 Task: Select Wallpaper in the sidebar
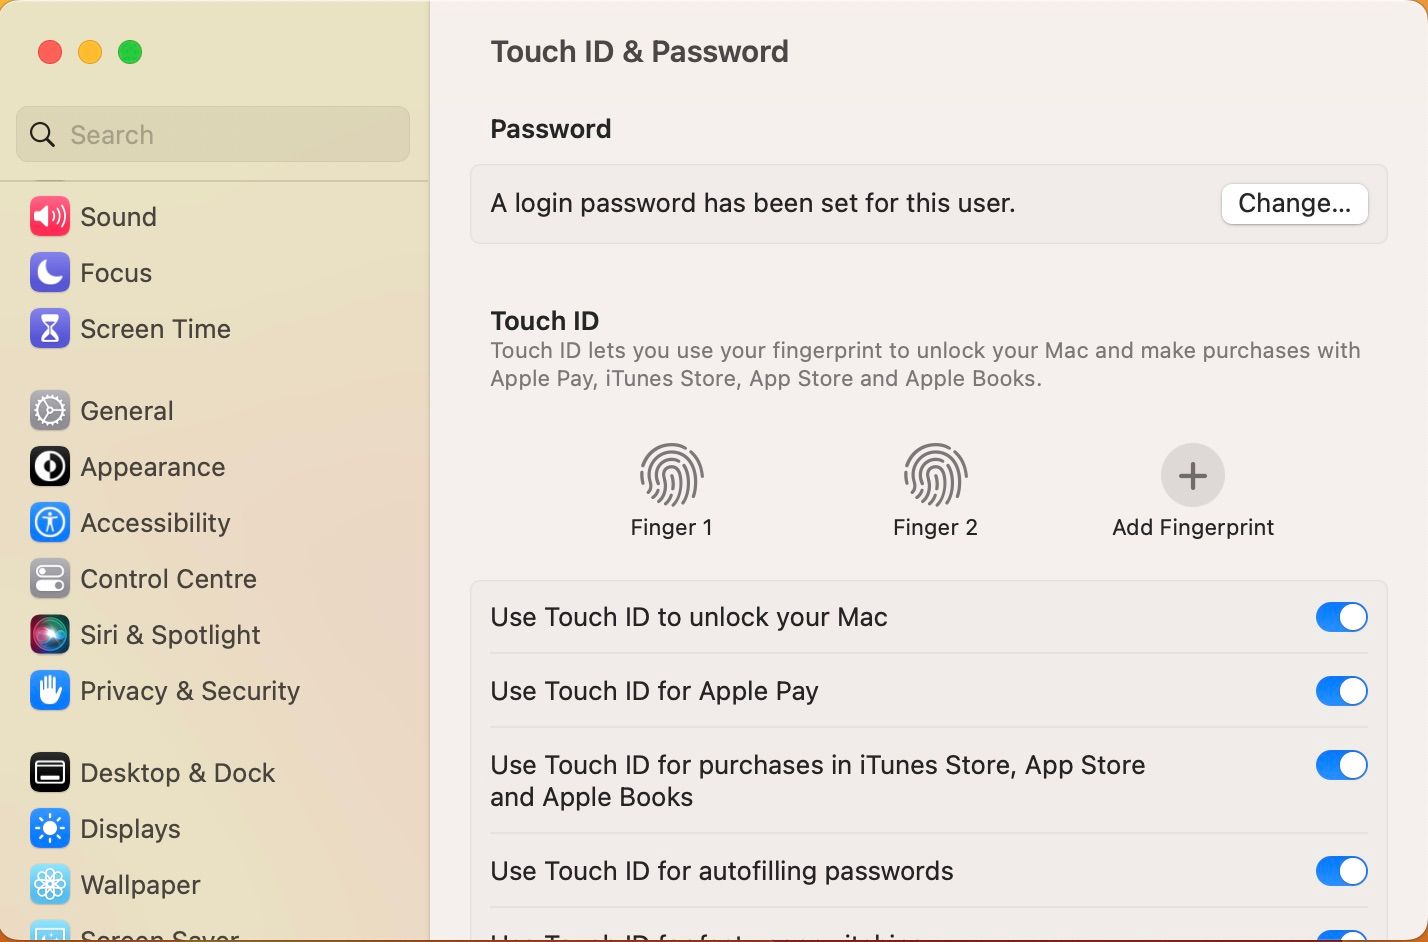(140, 885)
